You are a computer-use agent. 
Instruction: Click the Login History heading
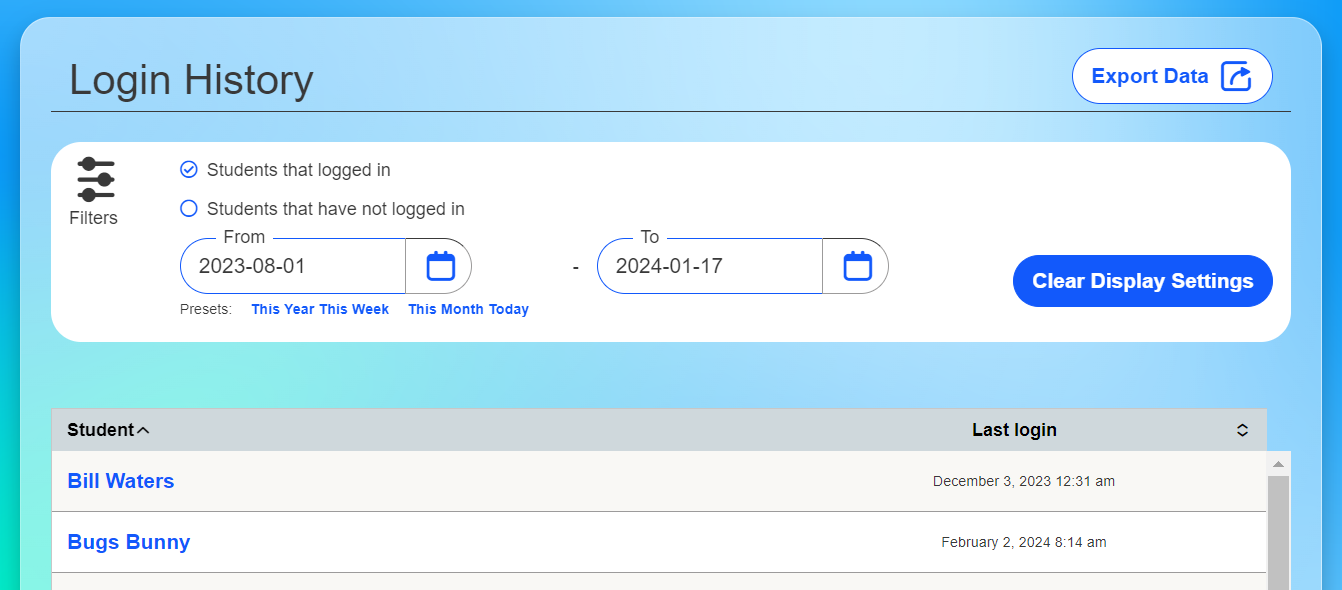tap(191, 80)
